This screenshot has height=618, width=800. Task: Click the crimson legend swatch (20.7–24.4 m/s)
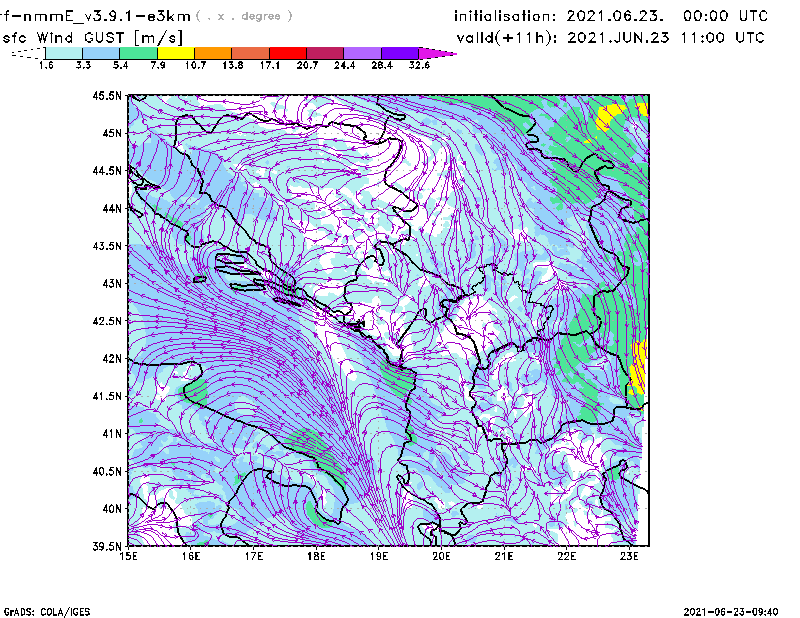[325, 53]
